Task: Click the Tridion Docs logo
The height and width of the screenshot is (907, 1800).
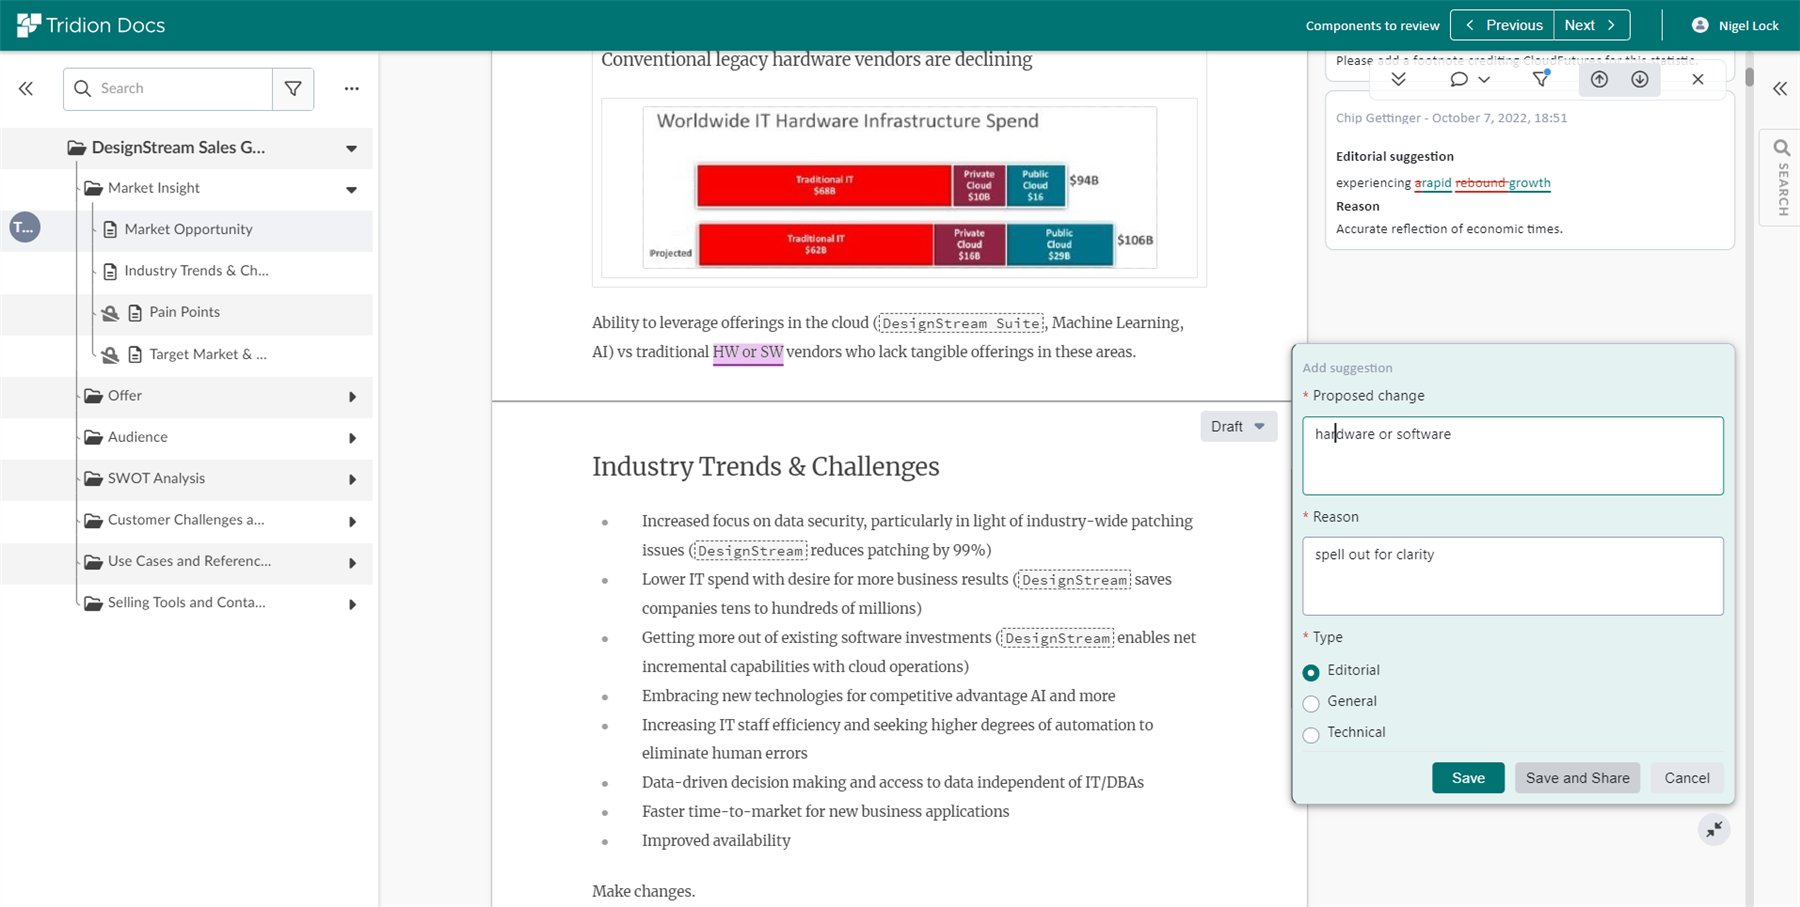Action: click(90, 25)
